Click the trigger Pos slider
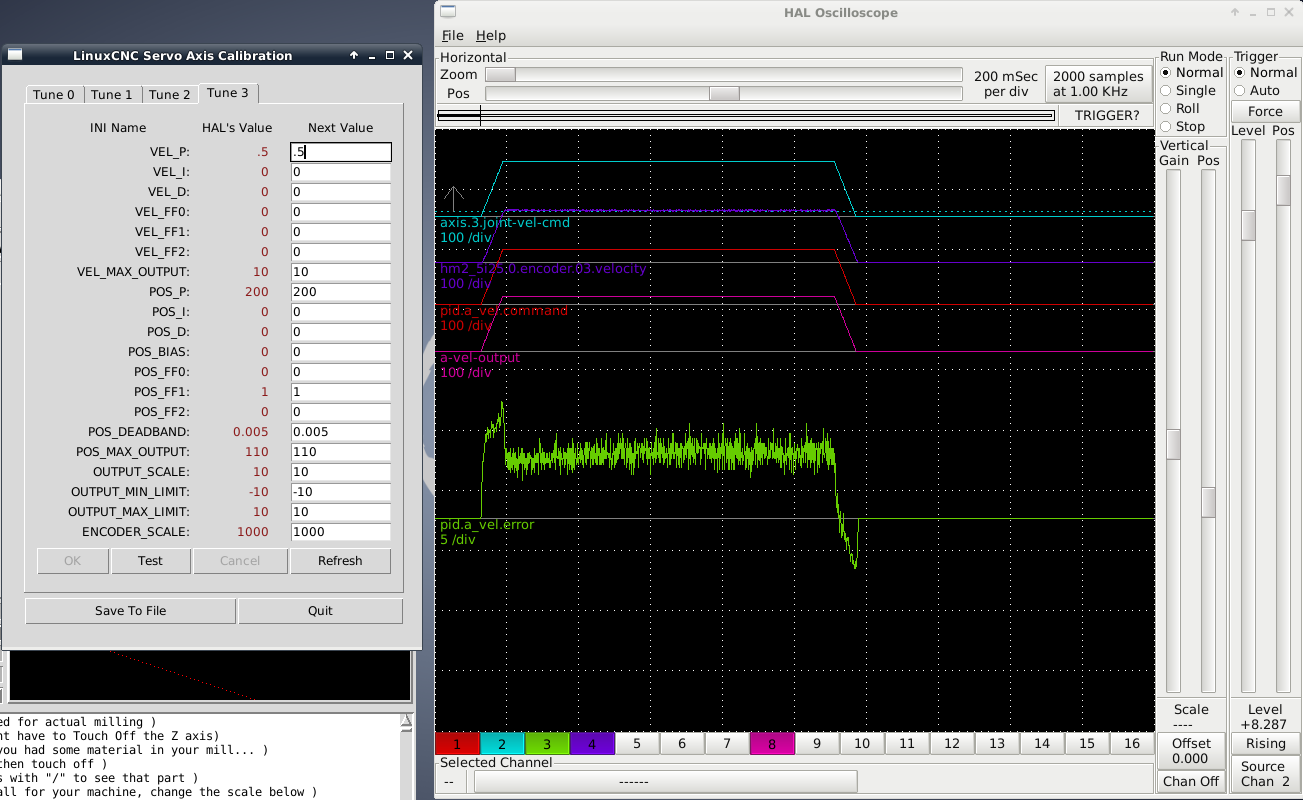1303x800 pixels. [x=1283, y=416]
